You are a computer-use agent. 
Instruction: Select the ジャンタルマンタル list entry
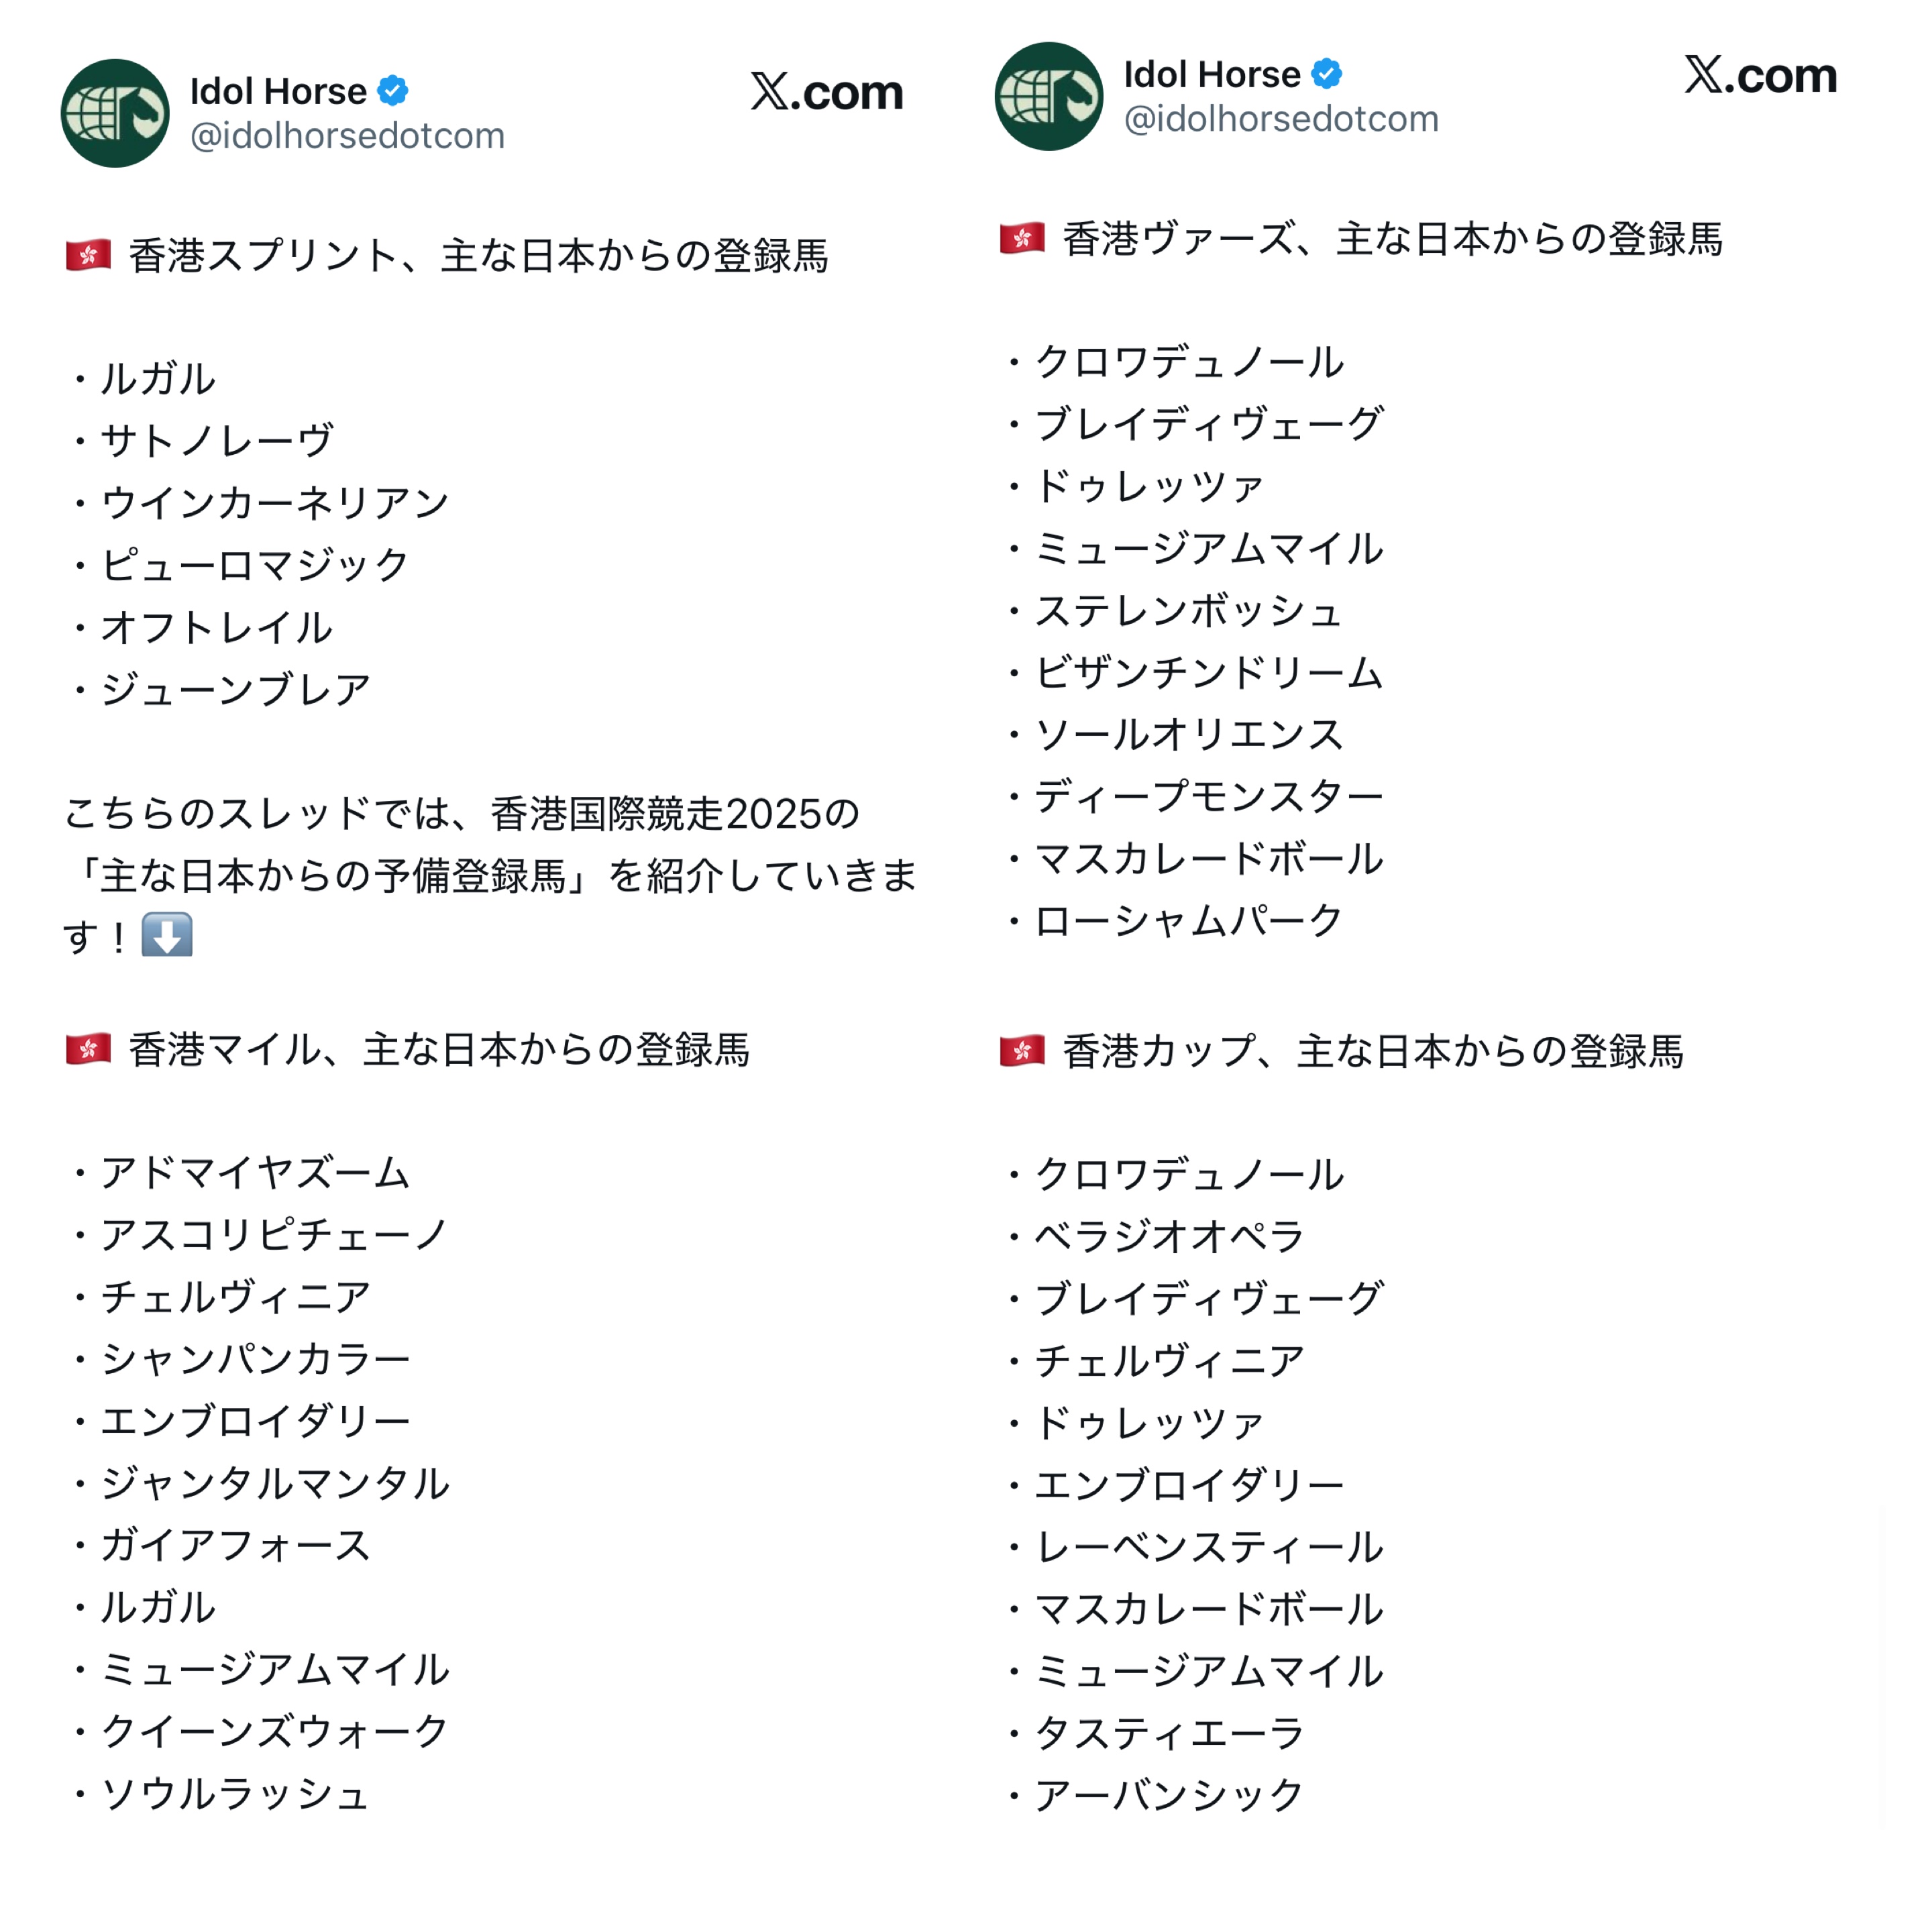[275, 1483]
